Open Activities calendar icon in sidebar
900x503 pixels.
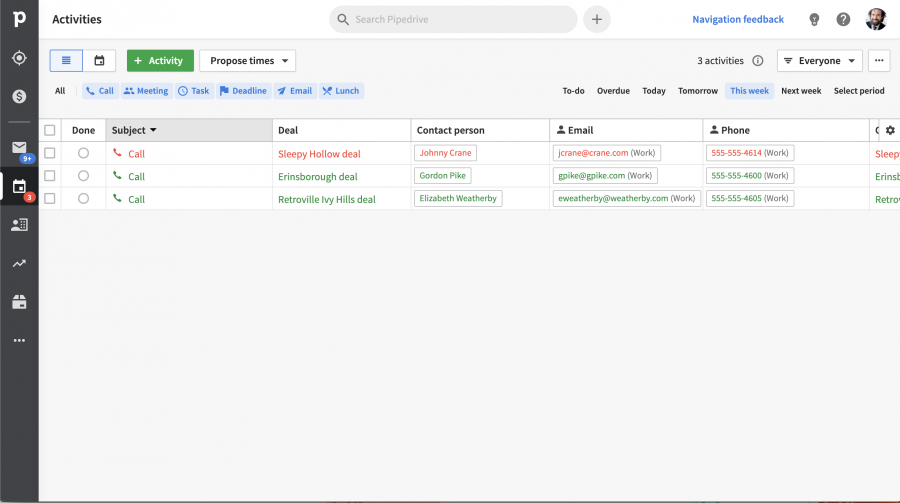click(x=19, y=186)
